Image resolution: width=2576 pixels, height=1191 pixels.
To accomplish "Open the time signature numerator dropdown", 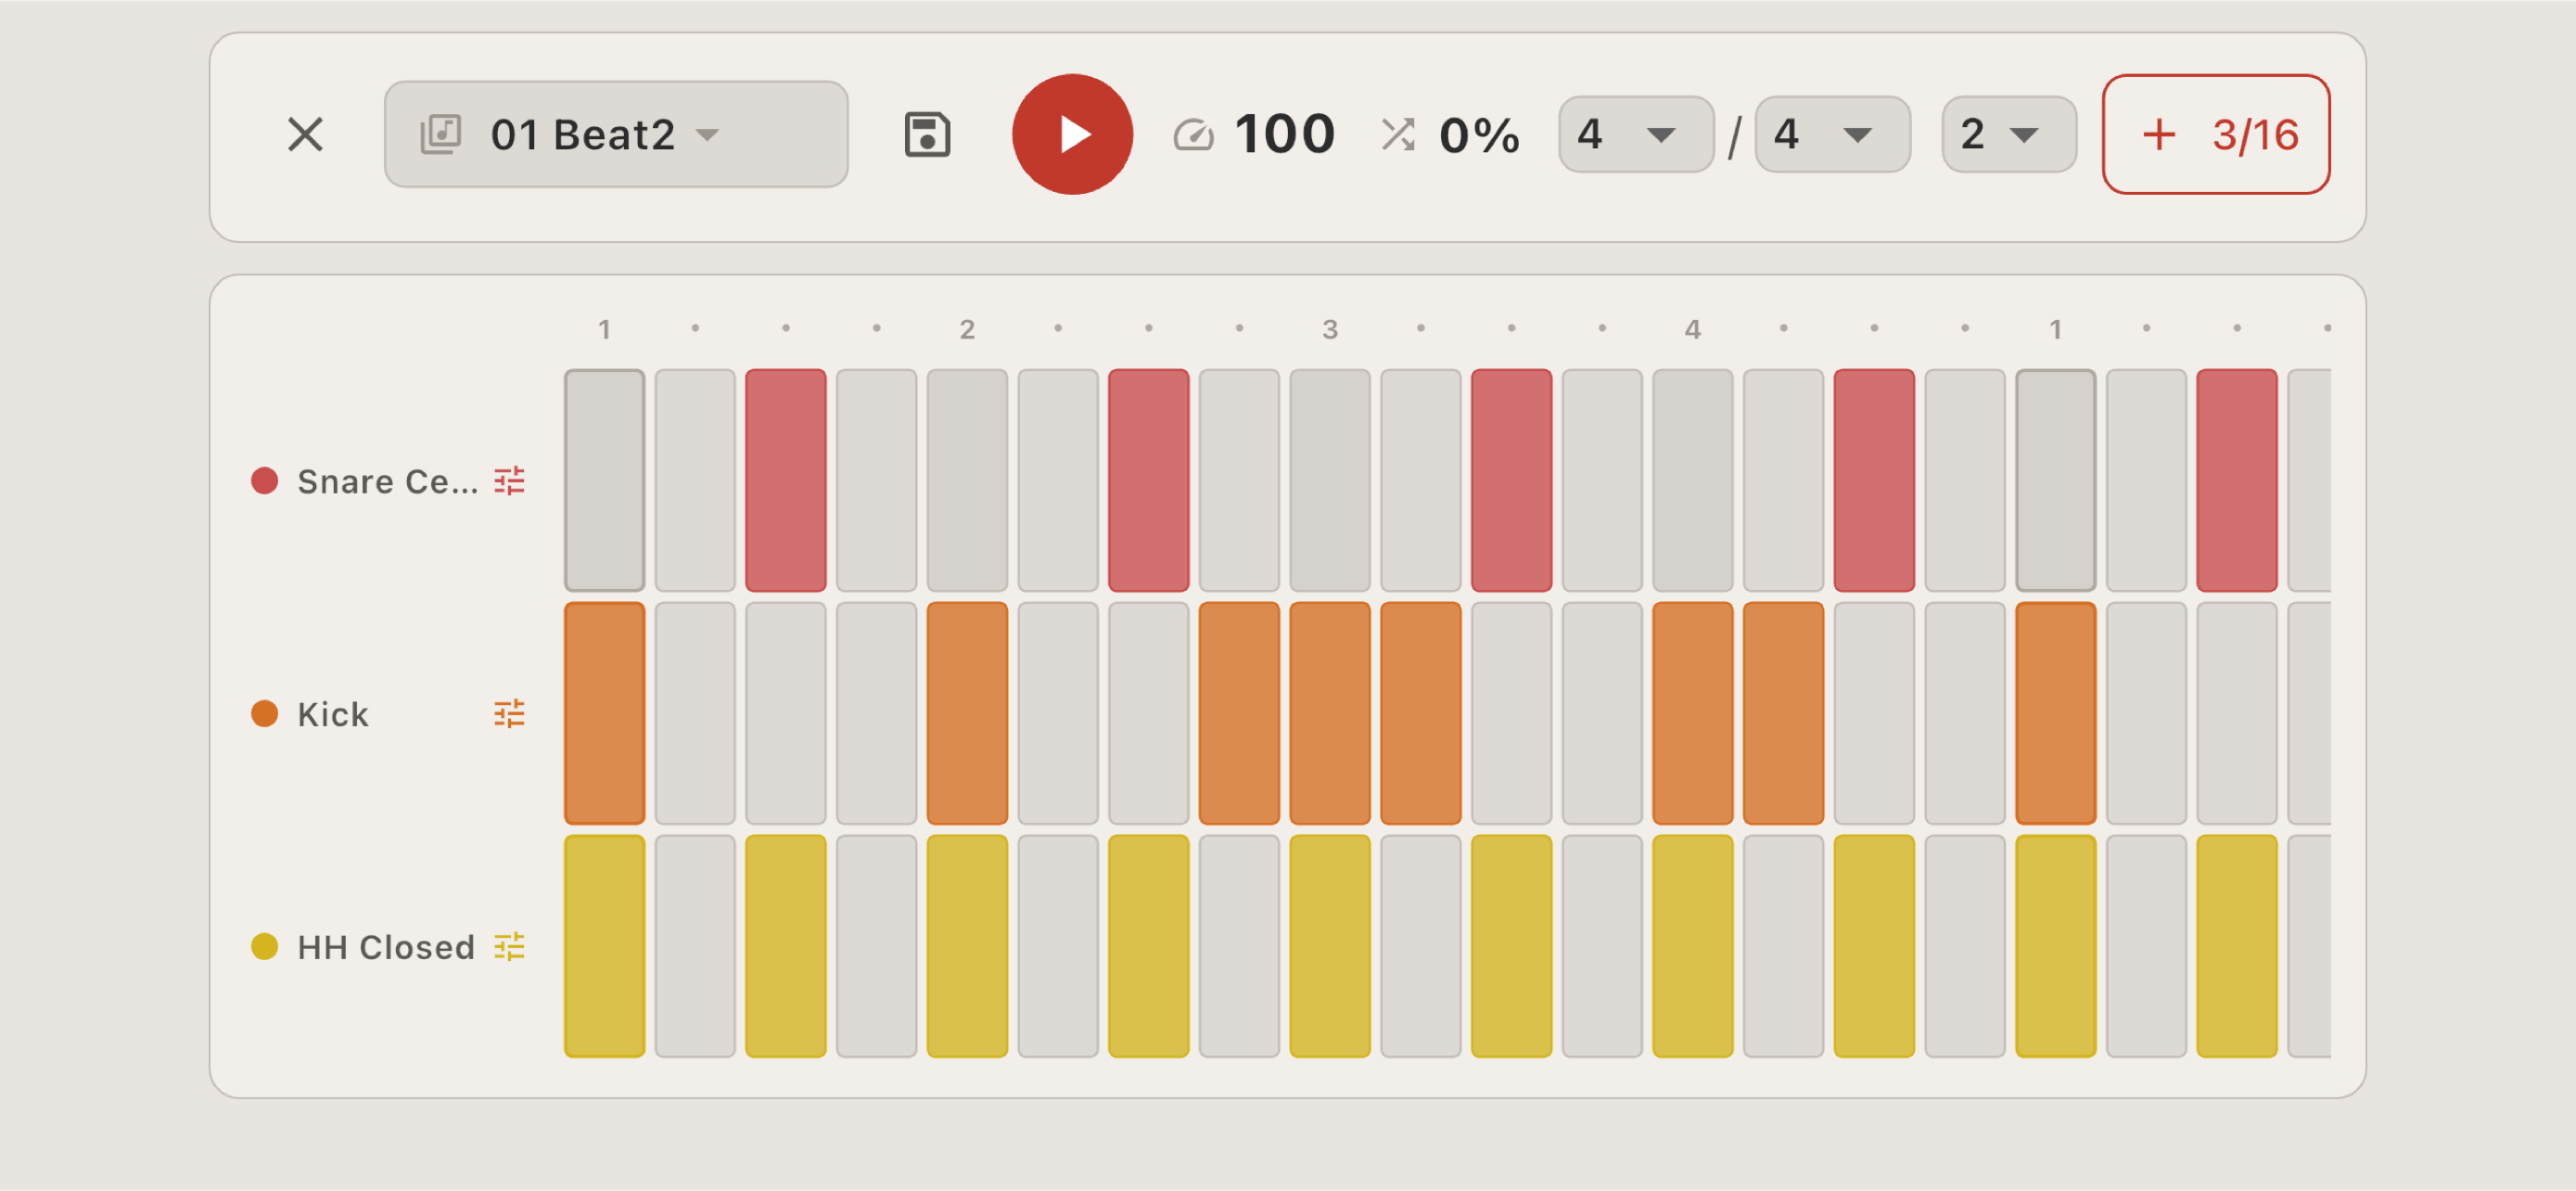I will (x=1636, y=134).
